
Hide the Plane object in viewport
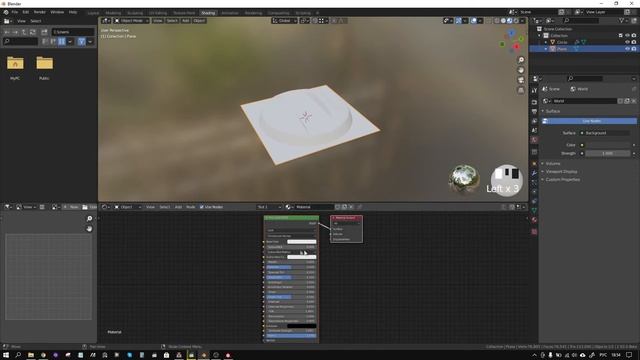[x=627, y=49]
